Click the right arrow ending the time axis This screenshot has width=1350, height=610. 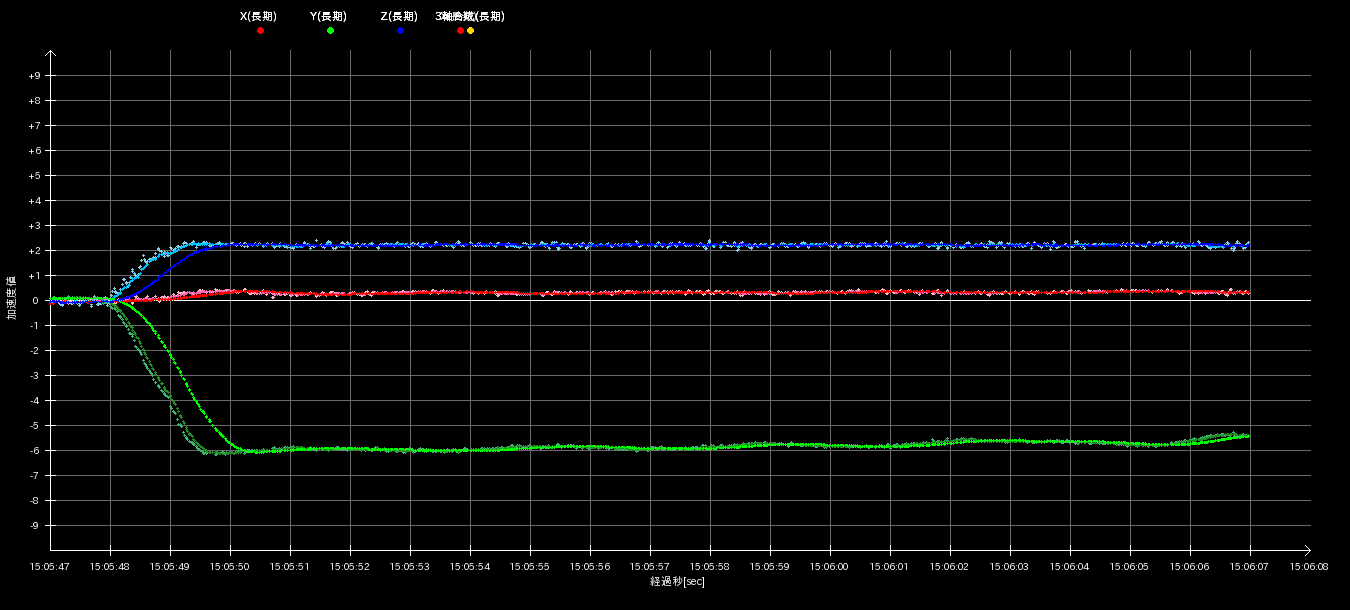[x=1306, y=550]
